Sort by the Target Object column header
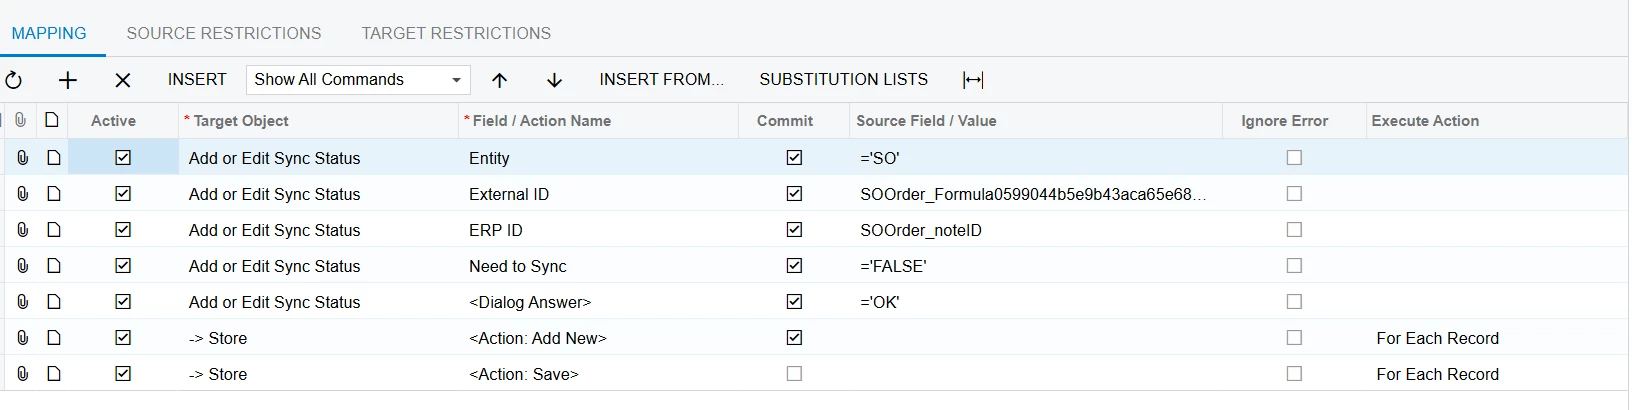Image resolution: width=1634 pixels, height=410 pixels. tap(241, 121)
